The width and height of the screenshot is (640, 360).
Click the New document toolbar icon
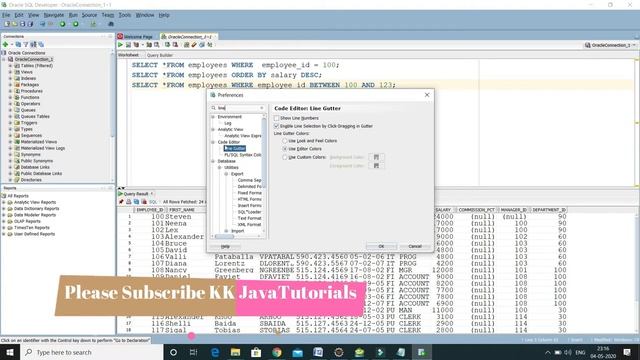coord(7,24)
